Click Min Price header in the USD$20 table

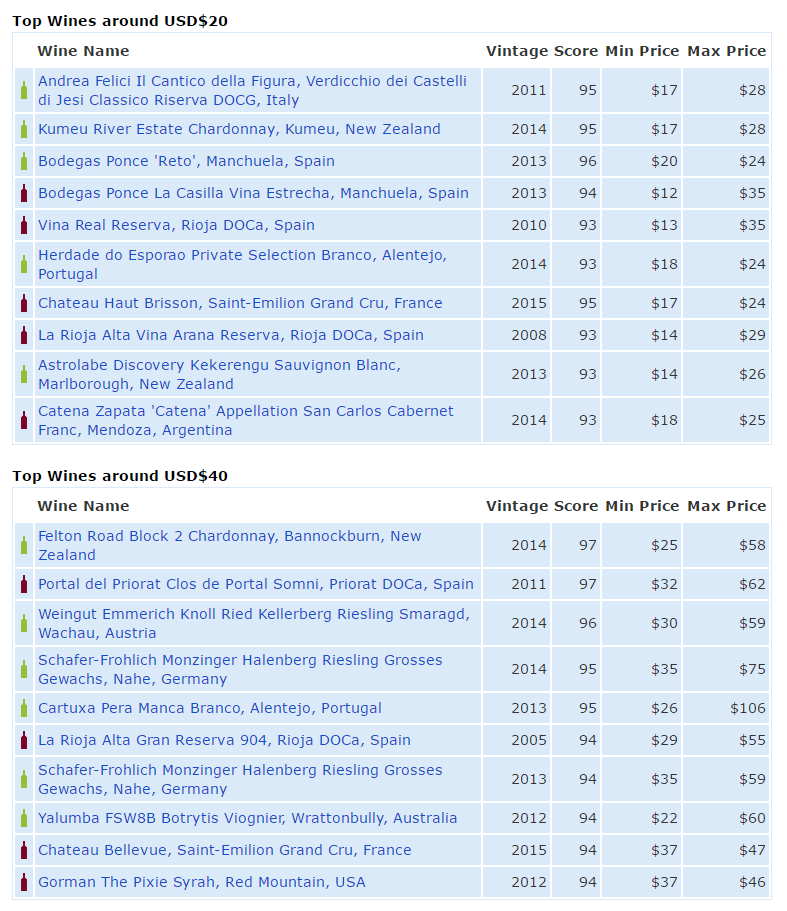coord(642,51)
